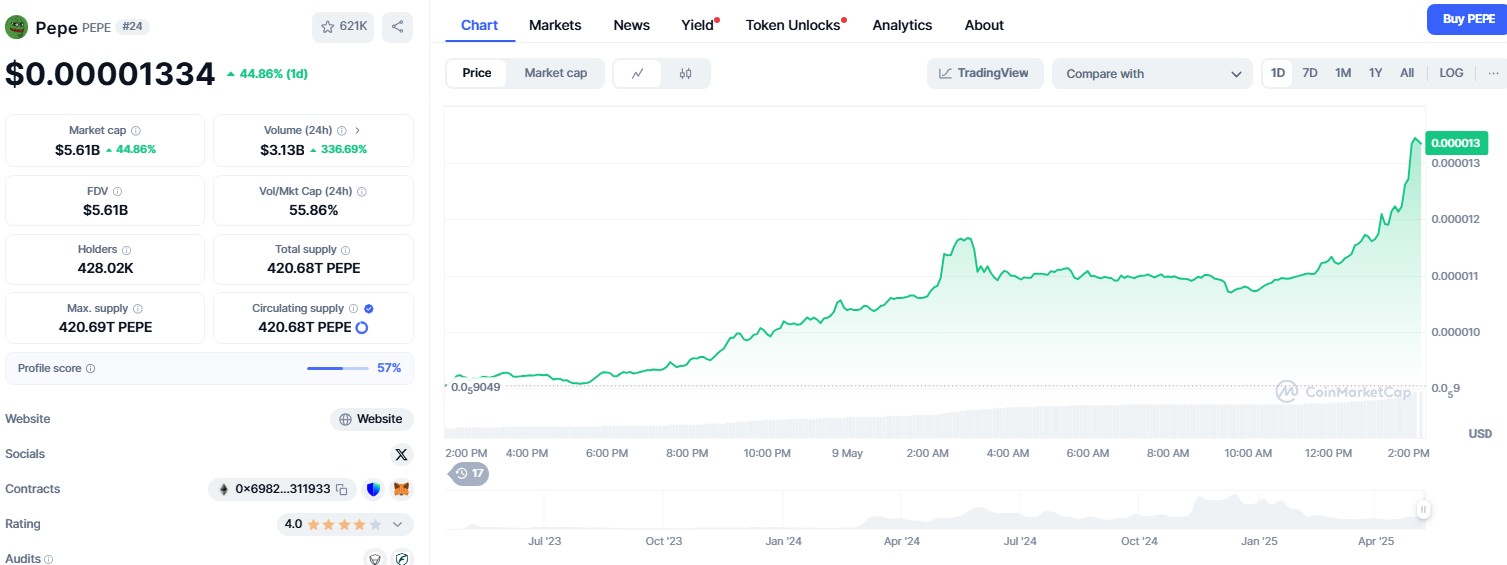The width and height of the screenshot is (1507, 565).
Task: Open the Compare with dropdown
Action: tap(1151, 74)
